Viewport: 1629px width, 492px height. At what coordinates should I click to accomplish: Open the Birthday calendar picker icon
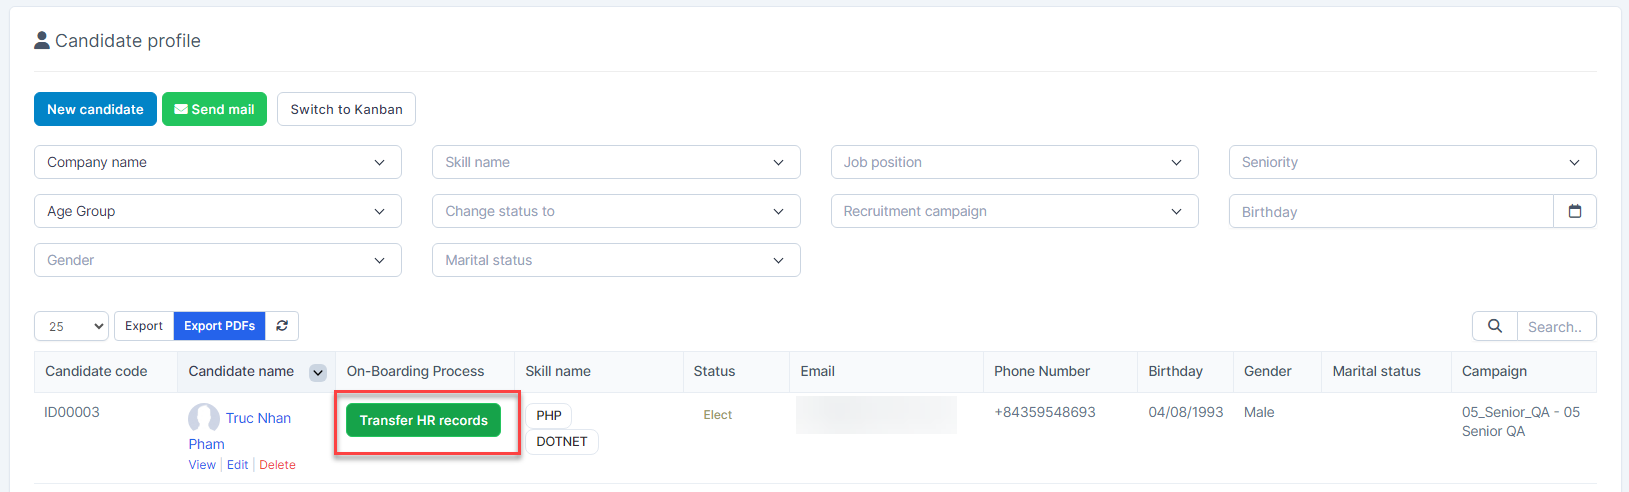[1574, 211]
